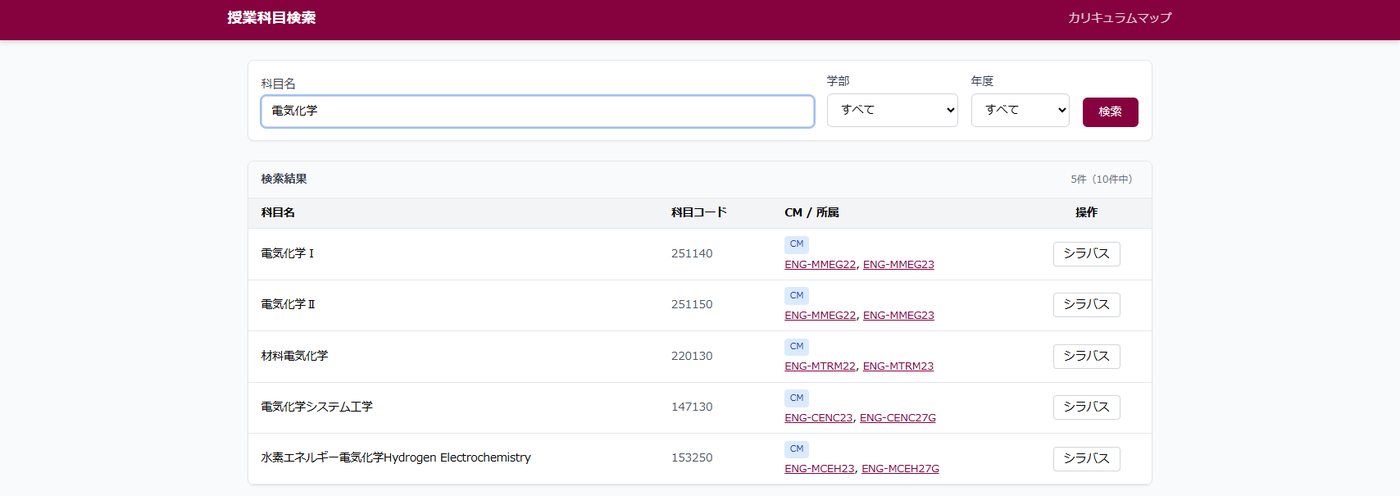The image size is (1400, 496).
Task: Open the ENG-CENC27G curriculum map link
Action: click(898, 418)
